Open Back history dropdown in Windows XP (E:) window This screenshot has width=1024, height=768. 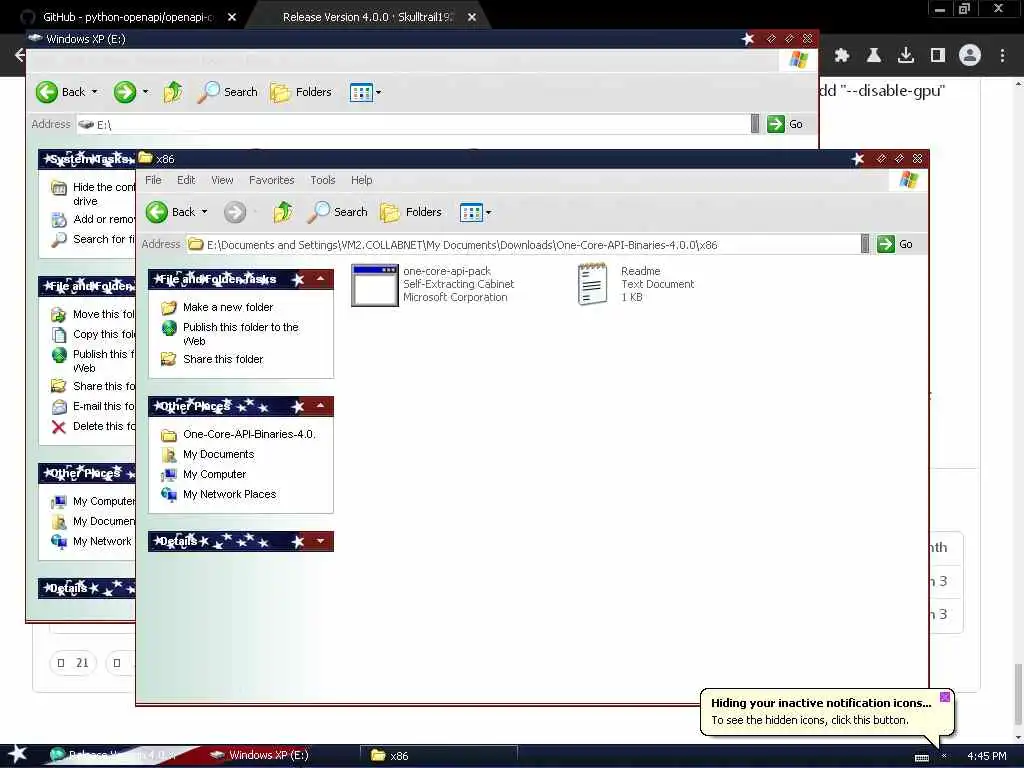[x=95, y=92]
